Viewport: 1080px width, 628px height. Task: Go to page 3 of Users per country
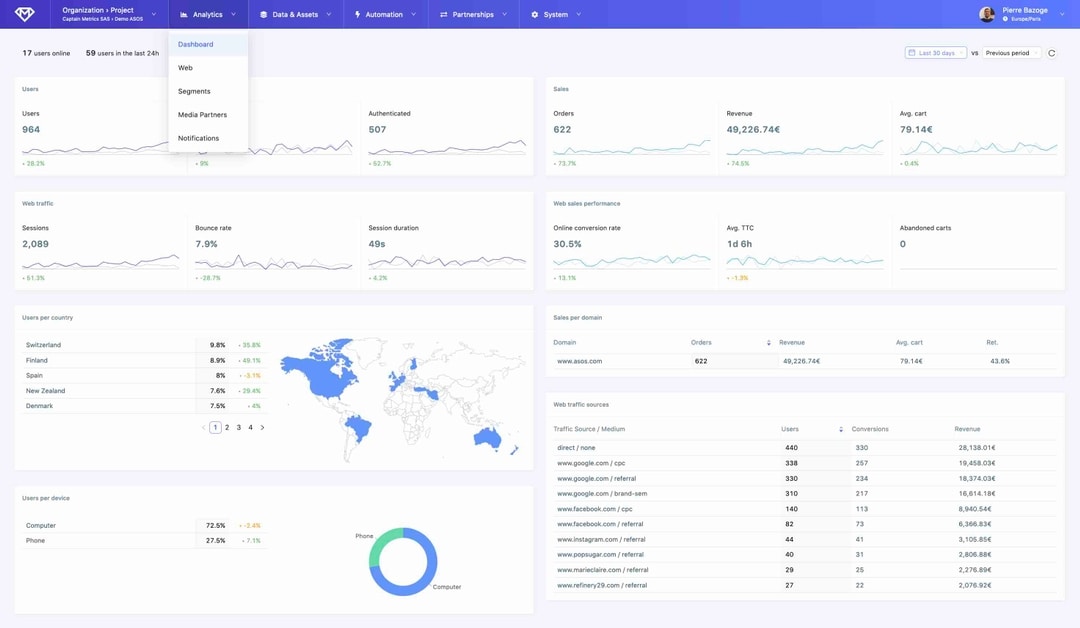coord(239,428)
